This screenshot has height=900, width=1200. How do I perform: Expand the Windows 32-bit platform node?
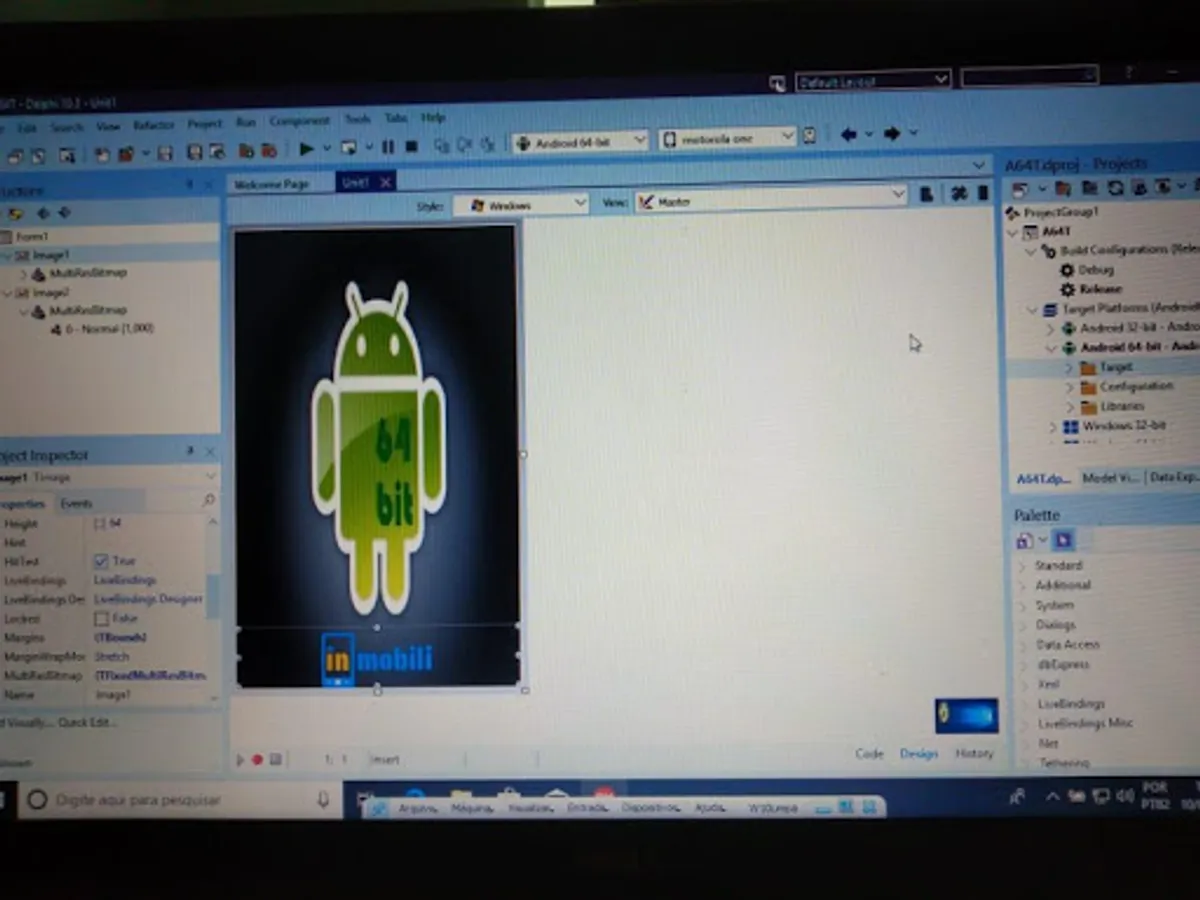click(1052, 427)
